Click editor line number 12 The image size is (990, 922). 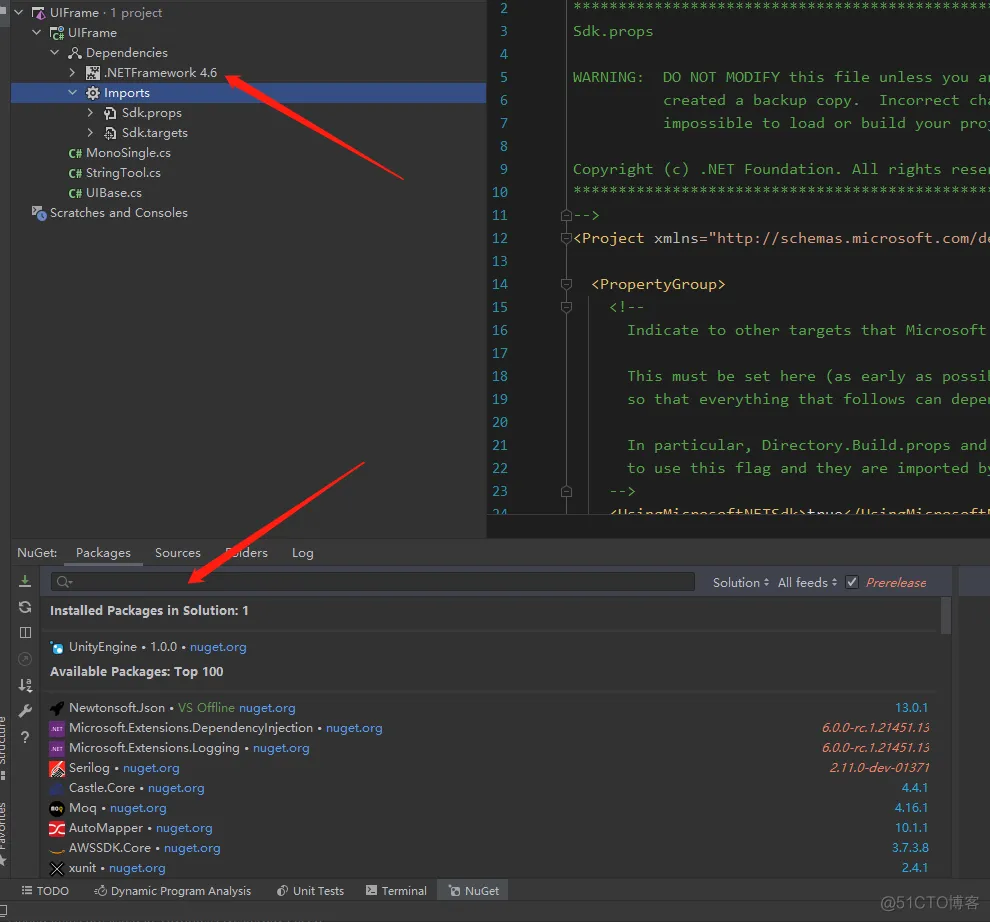[x=500, y=238]
